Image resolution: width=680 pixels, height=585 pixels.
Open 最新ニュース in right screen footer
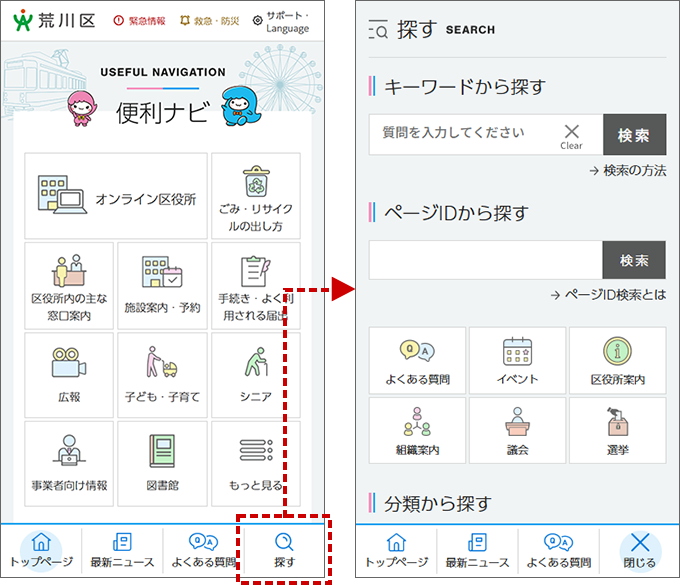[477, 551]
